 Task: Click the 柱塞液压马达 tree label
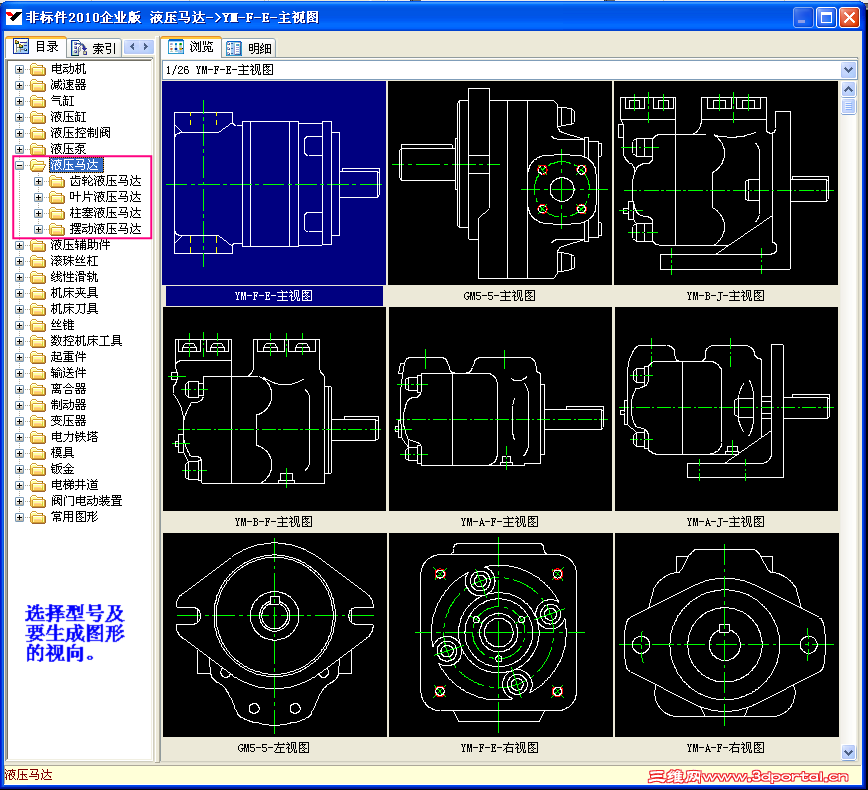(x=105, y=213)
